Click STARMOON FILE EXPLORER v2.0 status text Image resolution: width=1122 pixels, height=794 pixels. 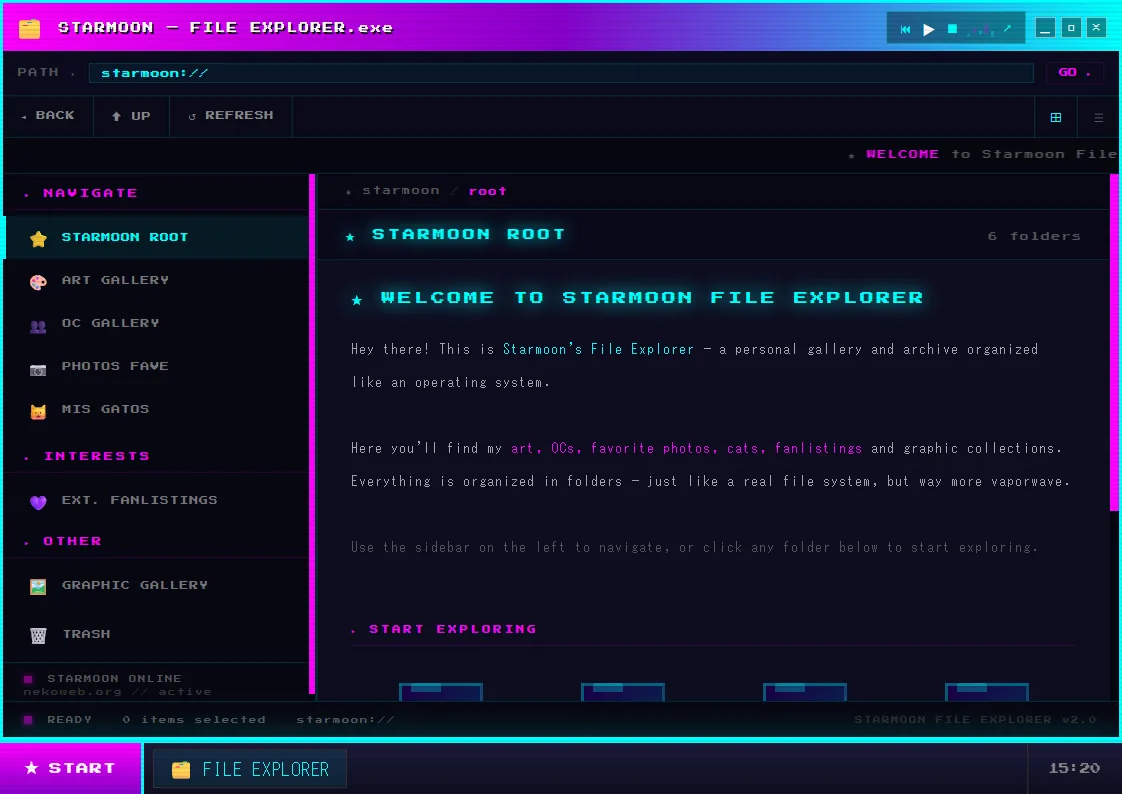tap(975, 720)
